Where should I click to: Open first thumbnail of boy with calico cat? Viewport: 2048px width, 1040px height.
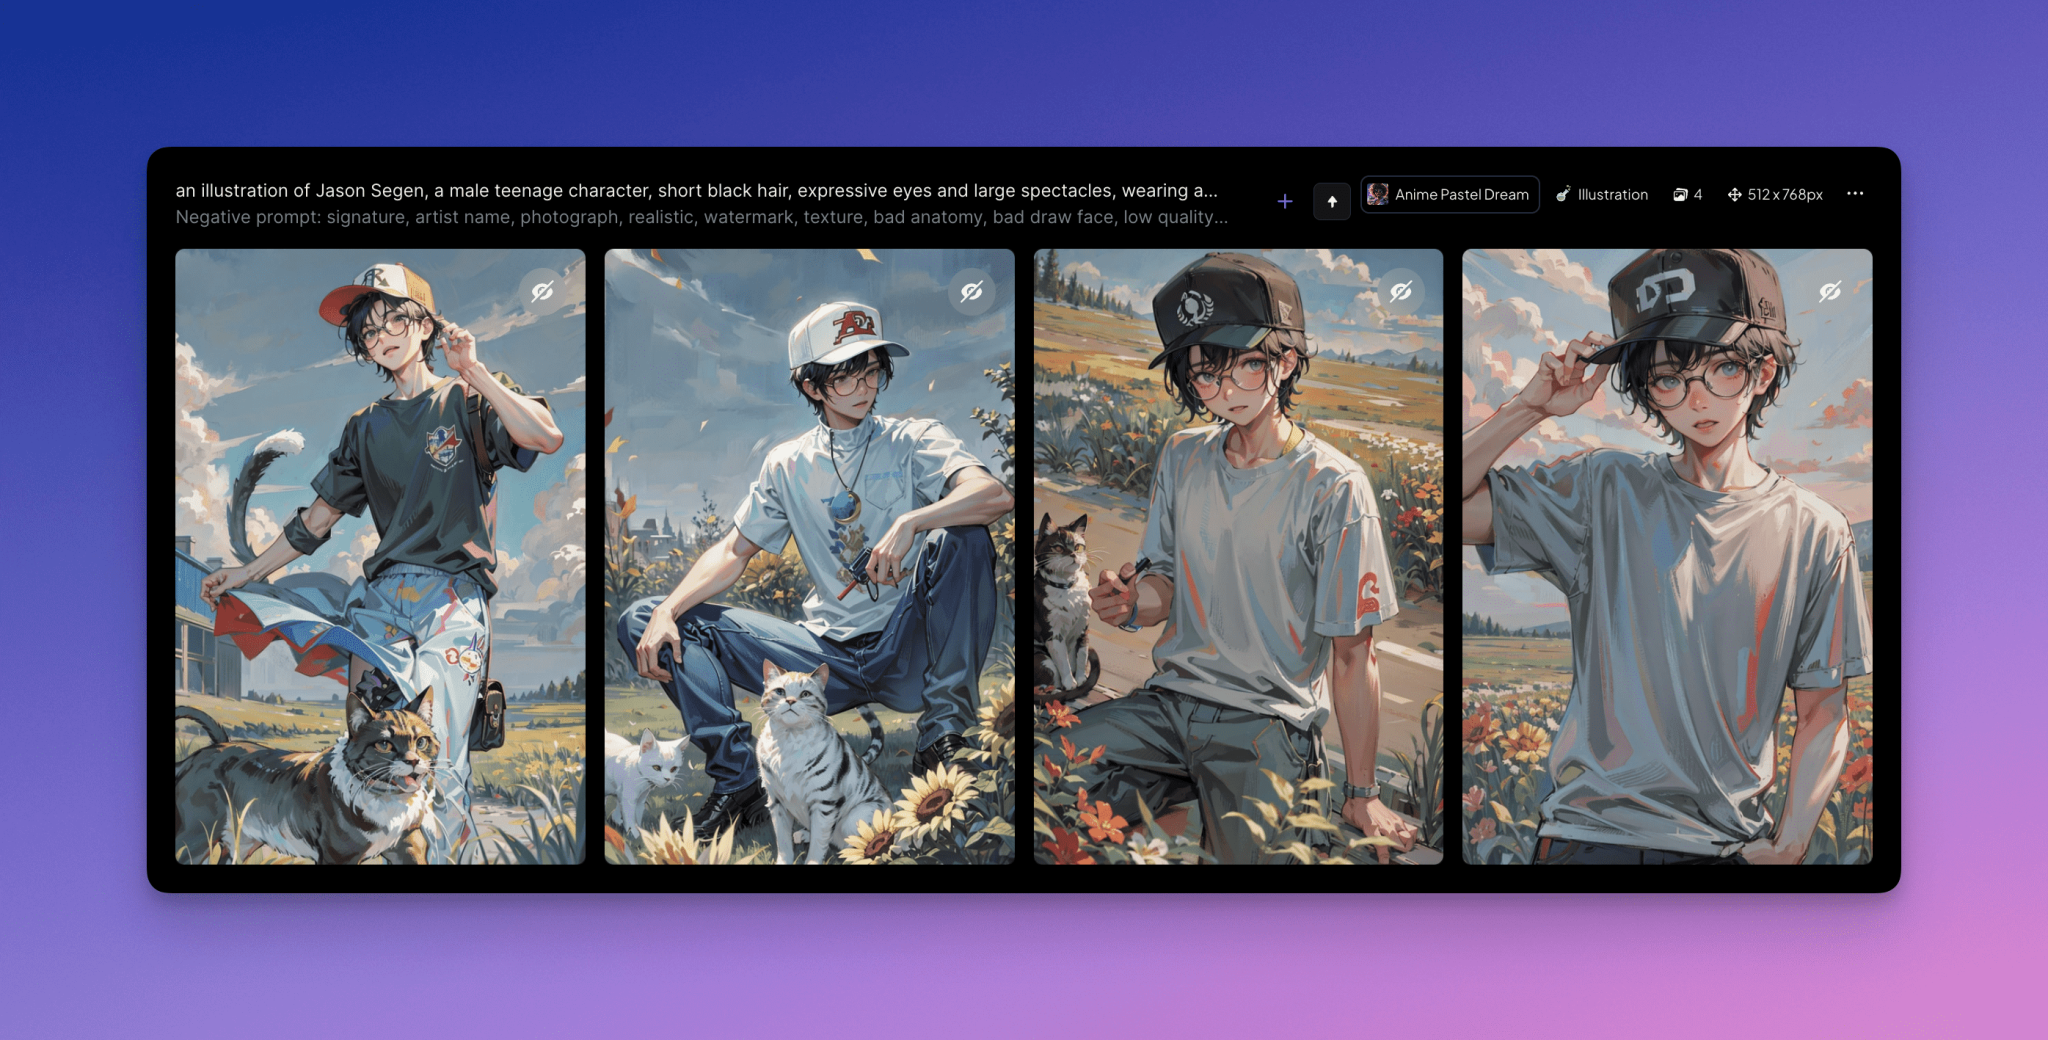pos(380,556)
